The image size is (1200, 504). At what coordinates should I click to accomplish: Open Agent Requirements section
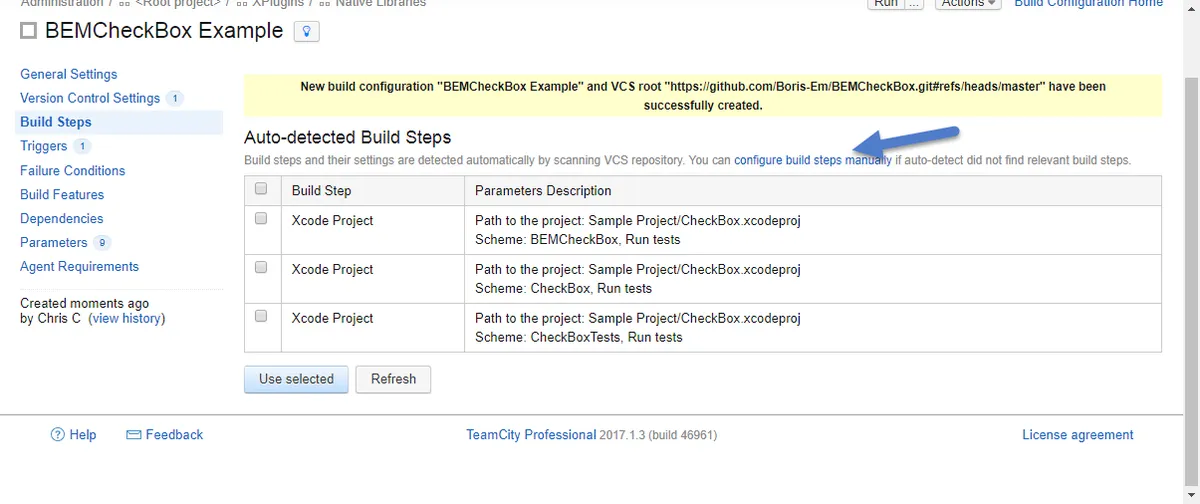point(80,266)
